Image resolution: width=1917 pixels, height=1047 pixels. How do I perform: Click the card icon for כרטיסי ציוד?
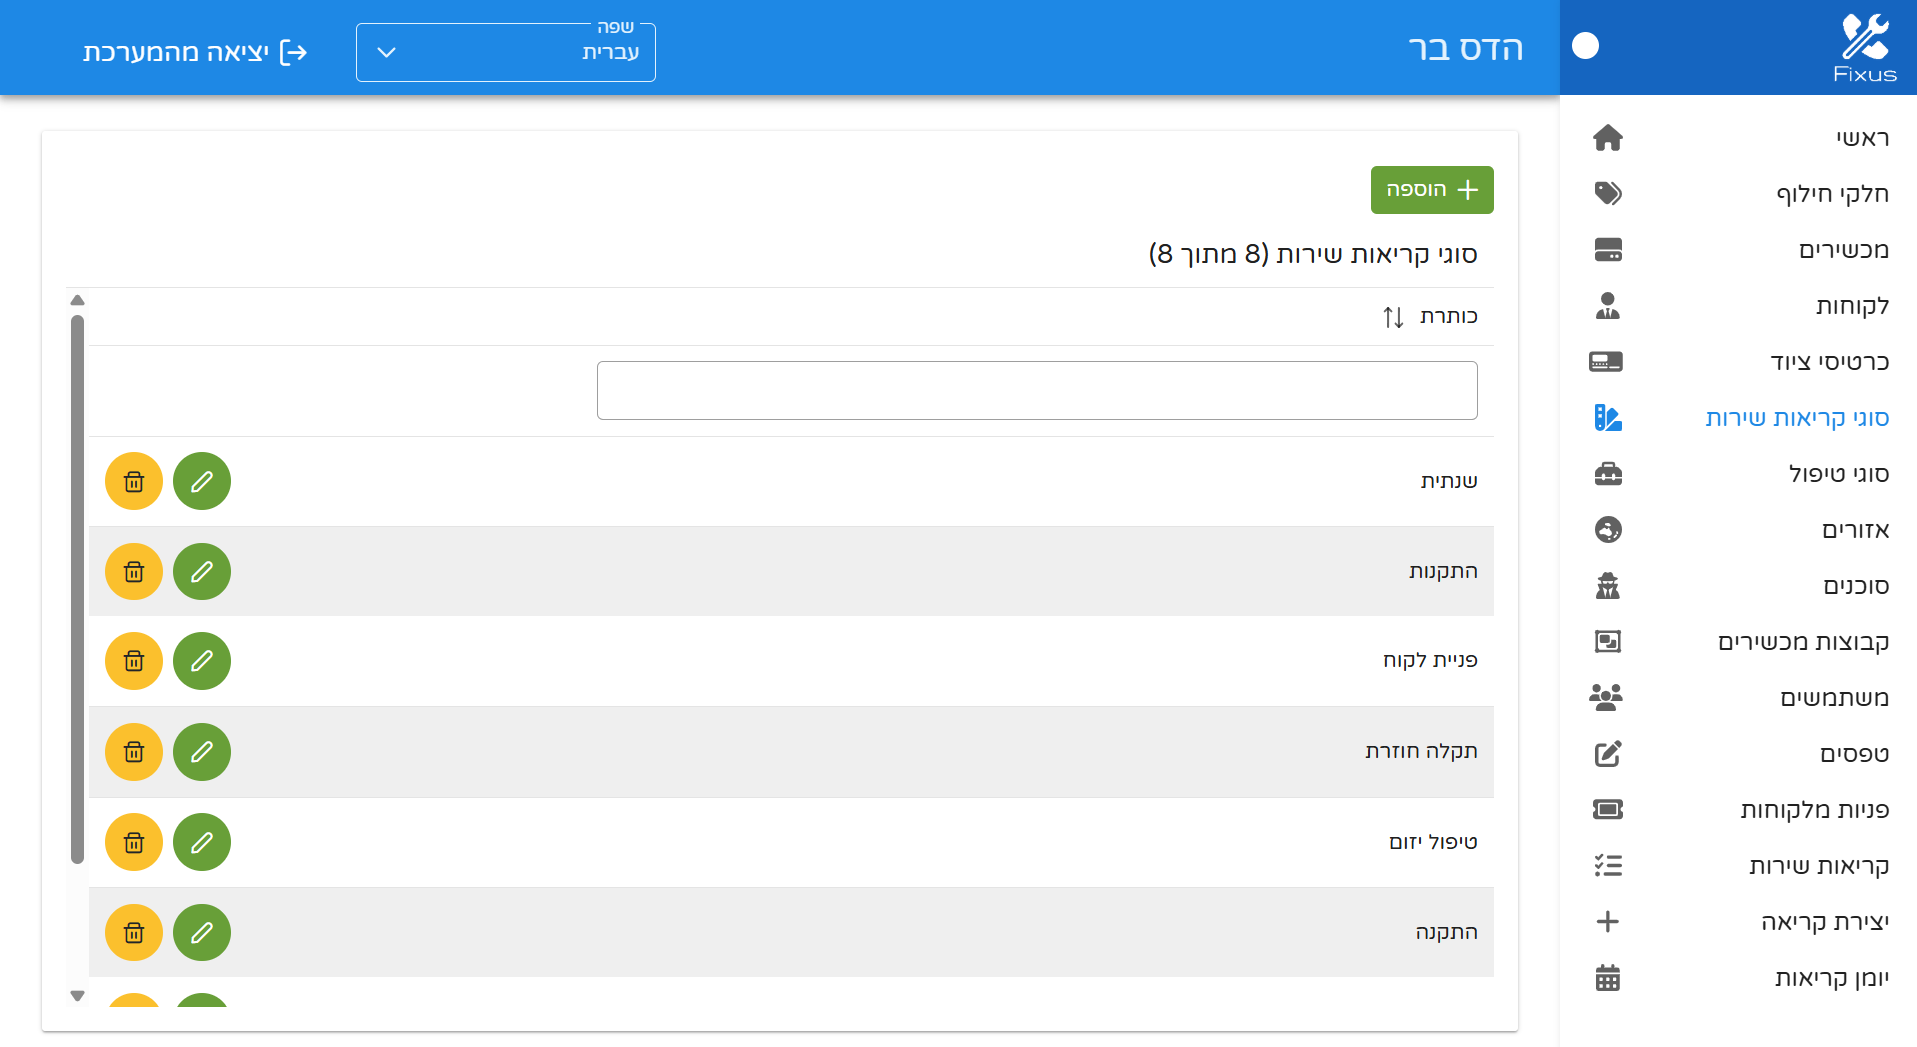point(1606,362)
